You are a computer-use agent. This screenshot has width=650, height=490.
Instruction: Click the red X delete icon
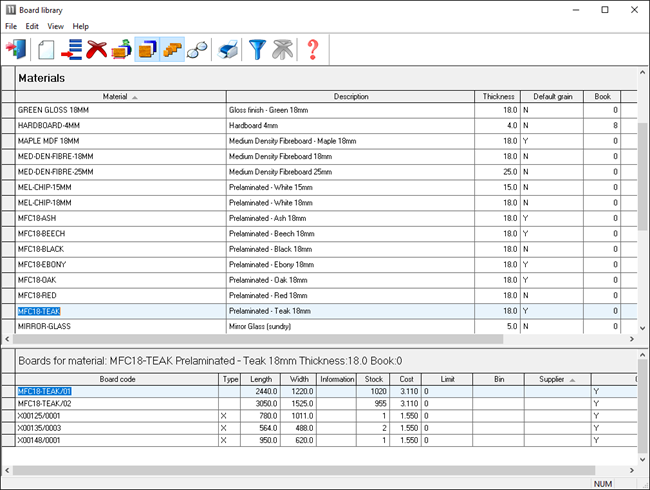96,49
